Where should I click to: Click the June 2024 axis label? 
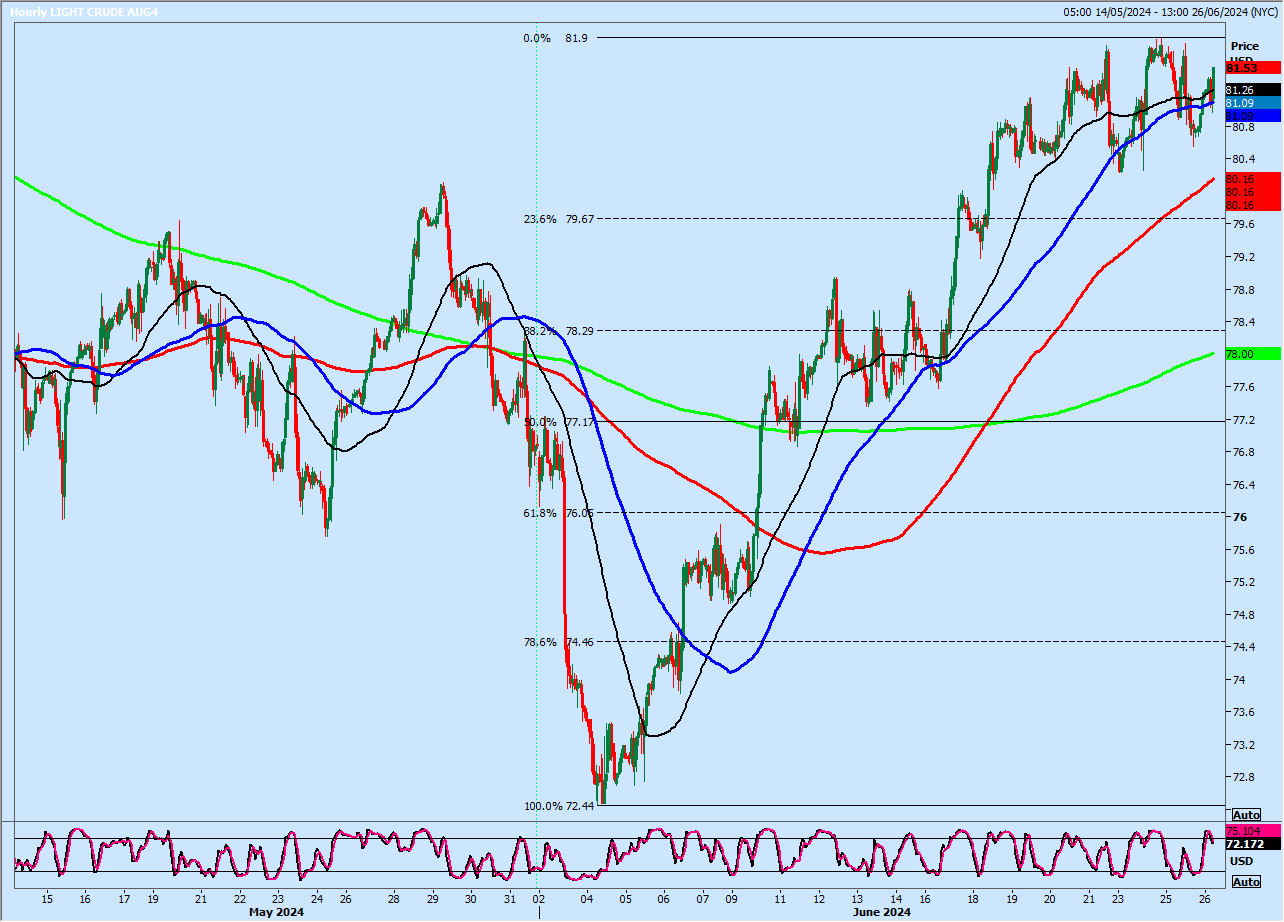[x=882, y=913]
